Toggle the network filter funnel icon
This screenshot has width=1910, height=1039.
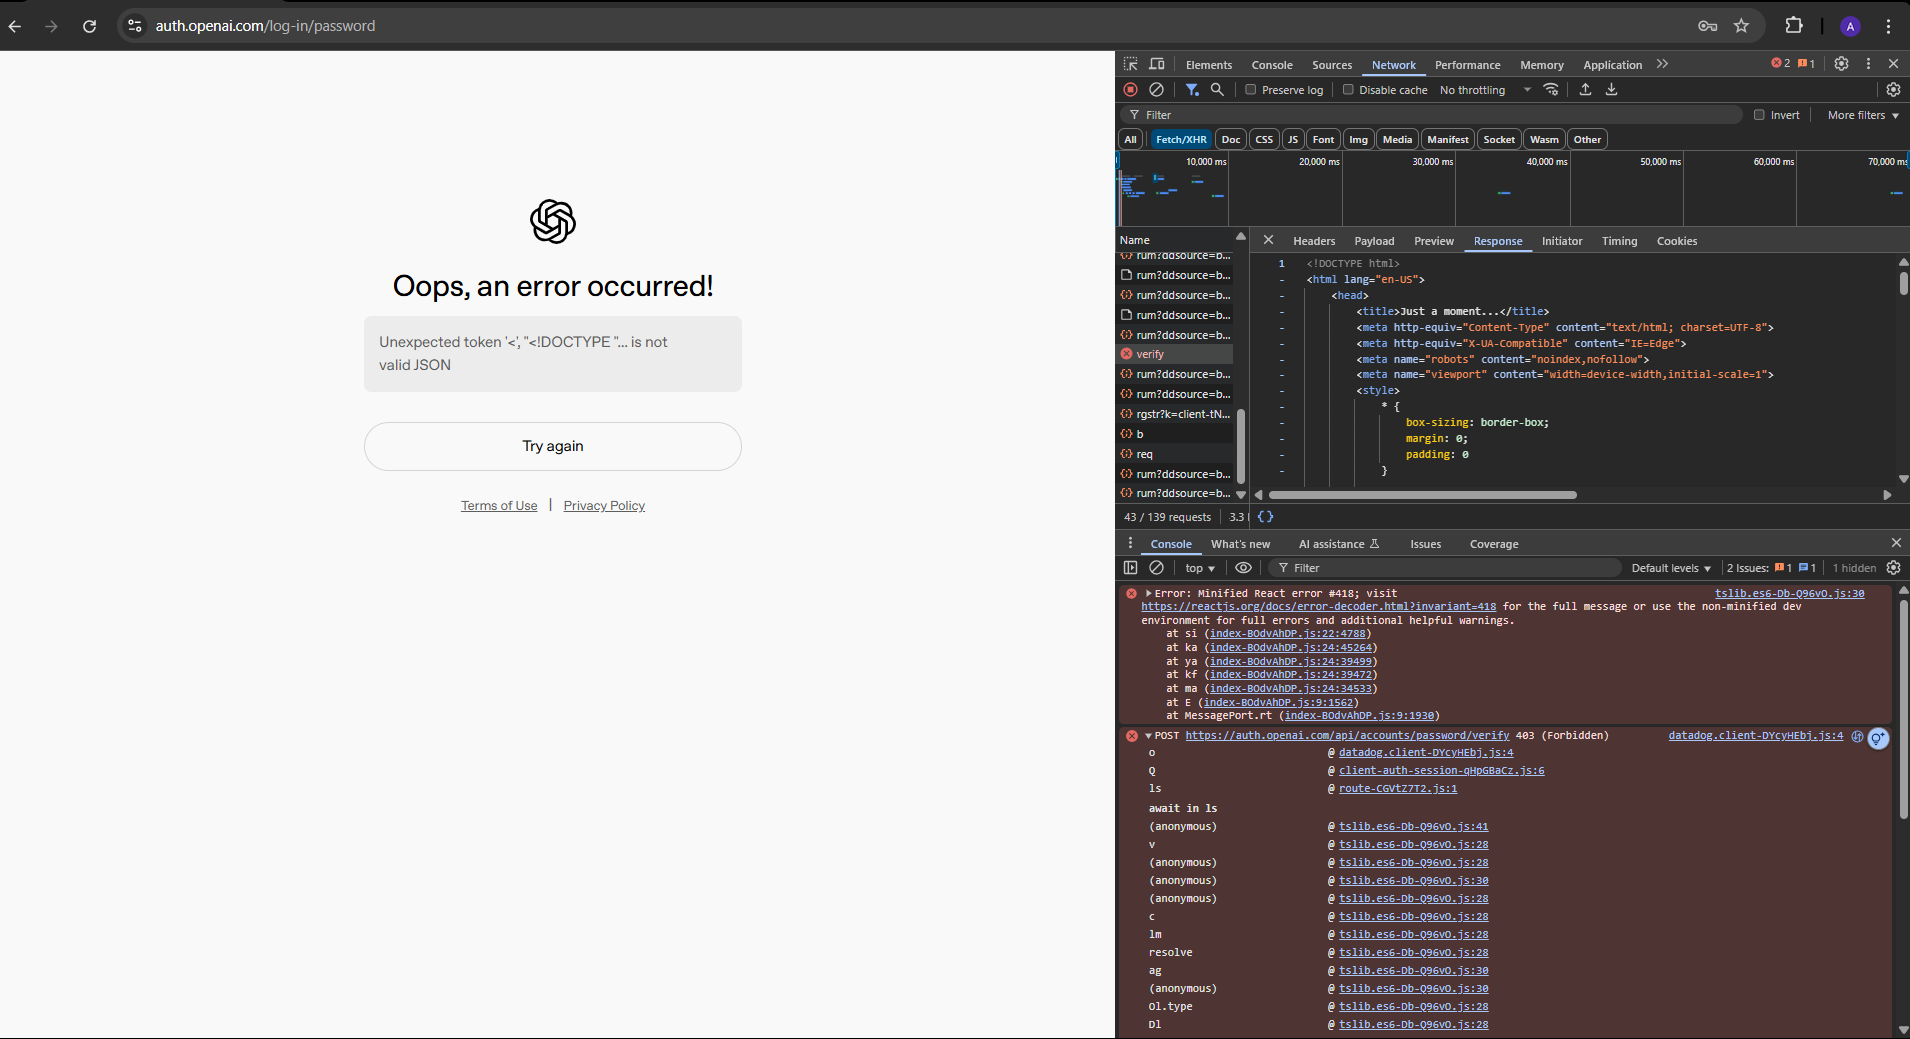click(x=1192, y=90)
